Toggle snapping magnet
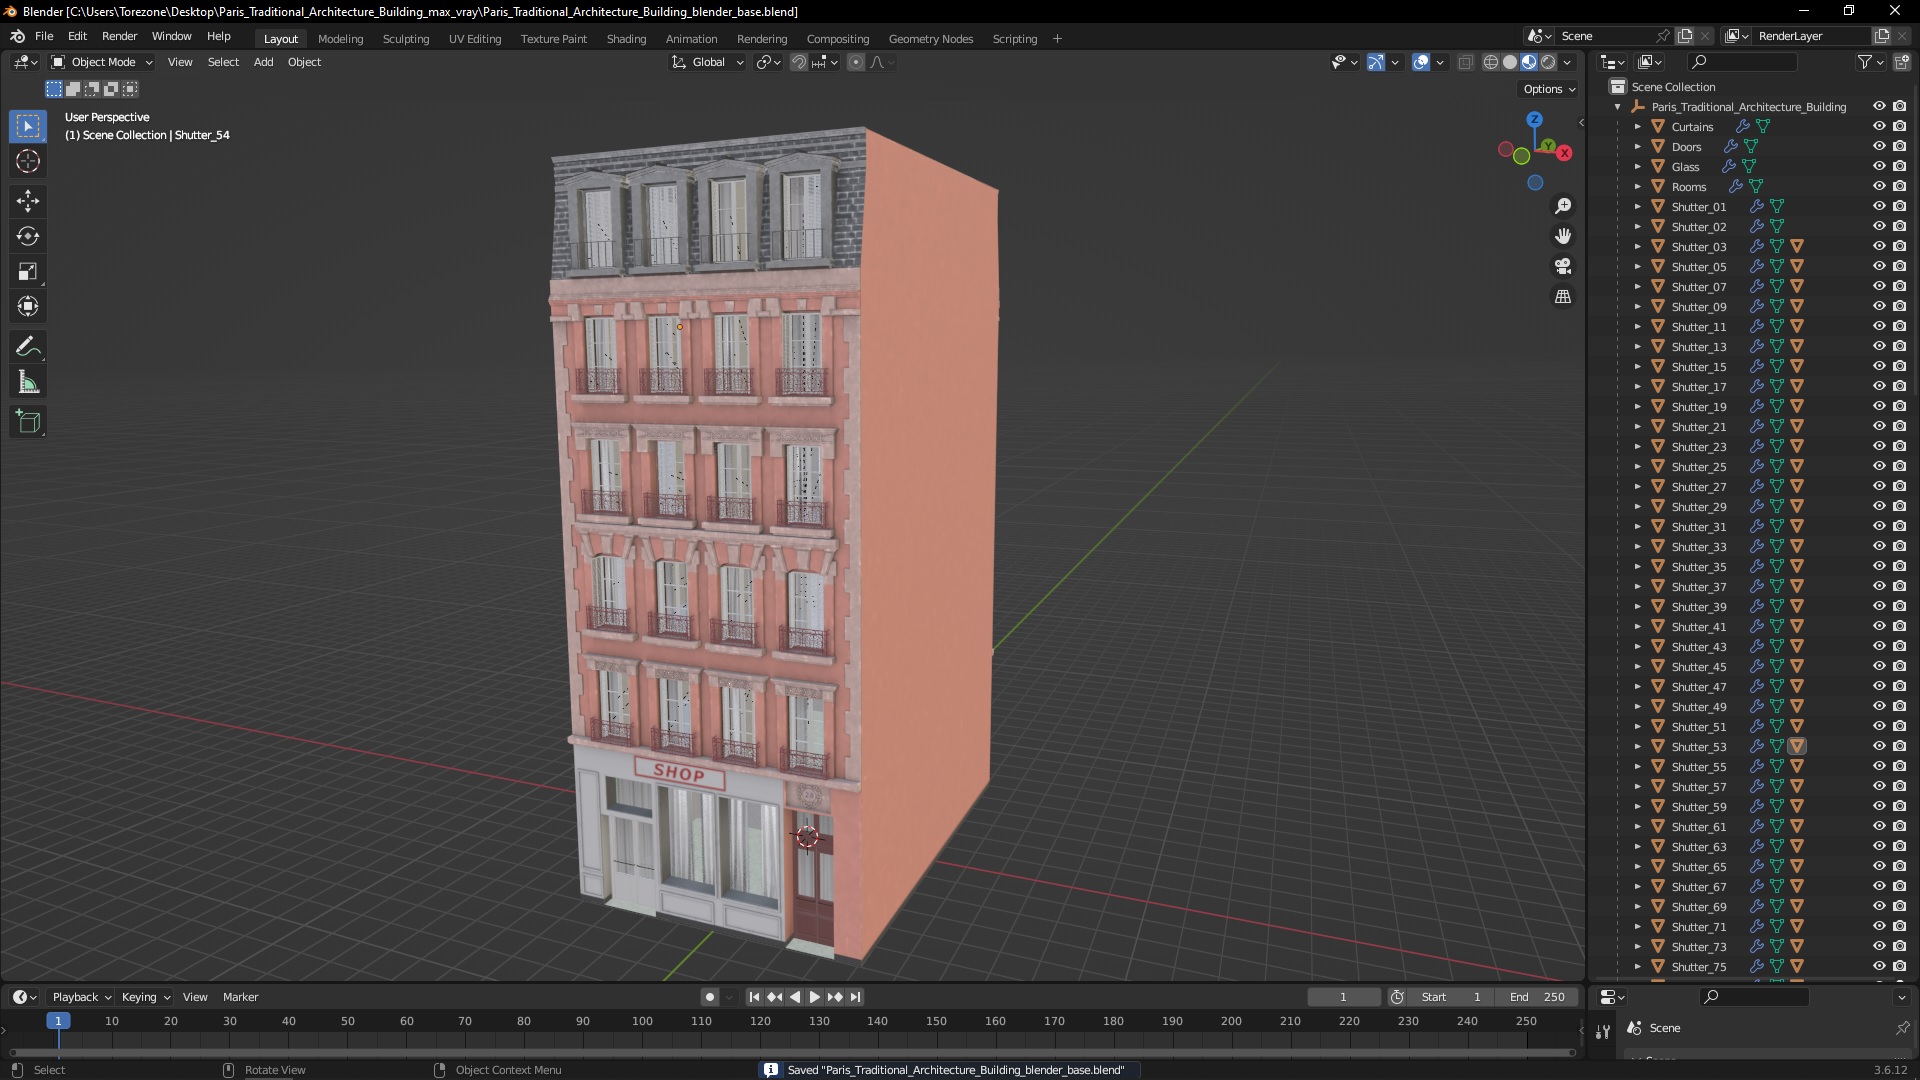Image resolution: width=1920 pixels, height=1080 pixels. click(799, 62)
